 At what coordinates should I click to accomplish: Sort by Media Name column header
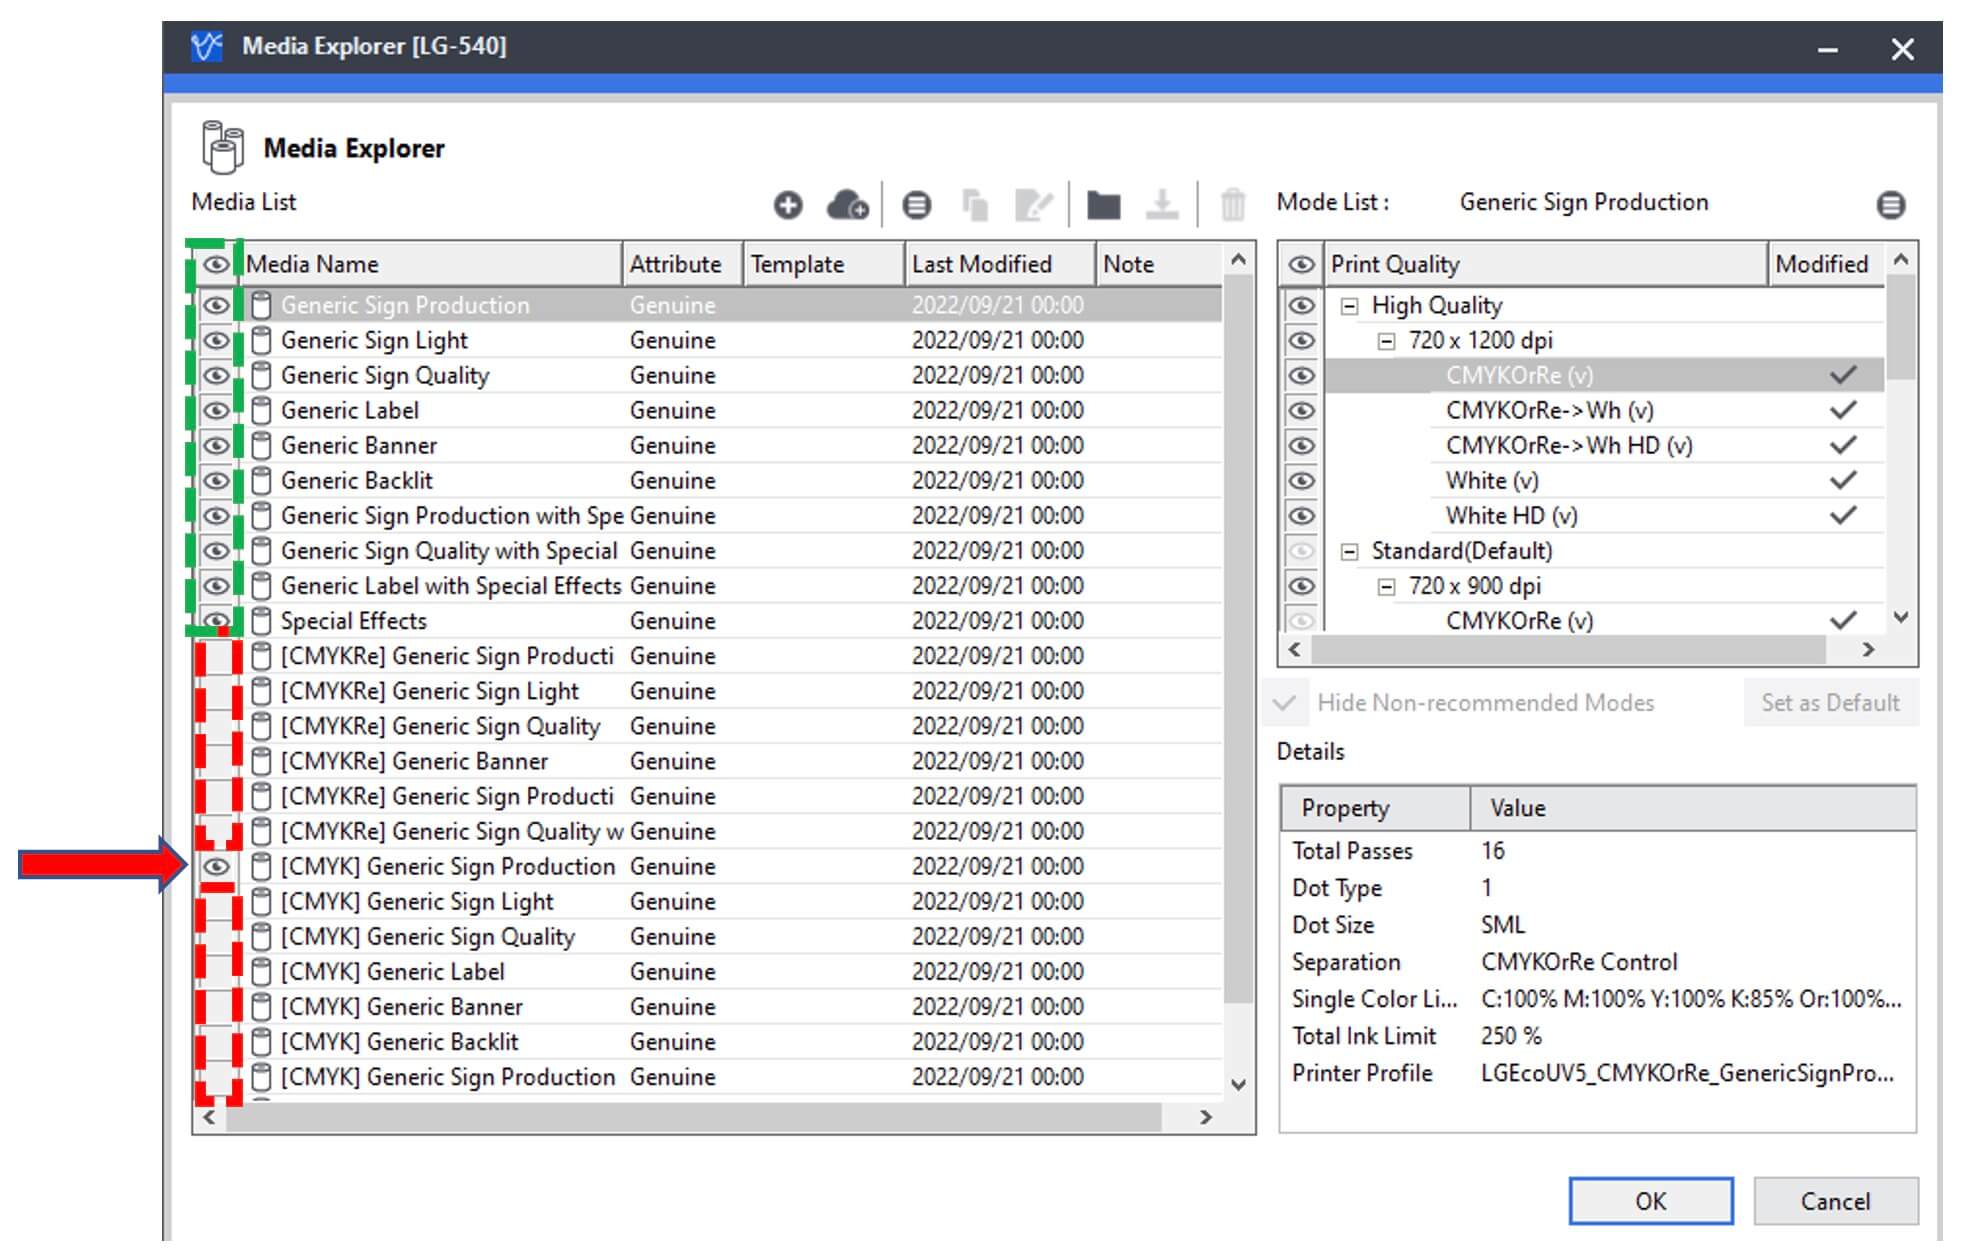pyautogui.click(x=431, y=264)
